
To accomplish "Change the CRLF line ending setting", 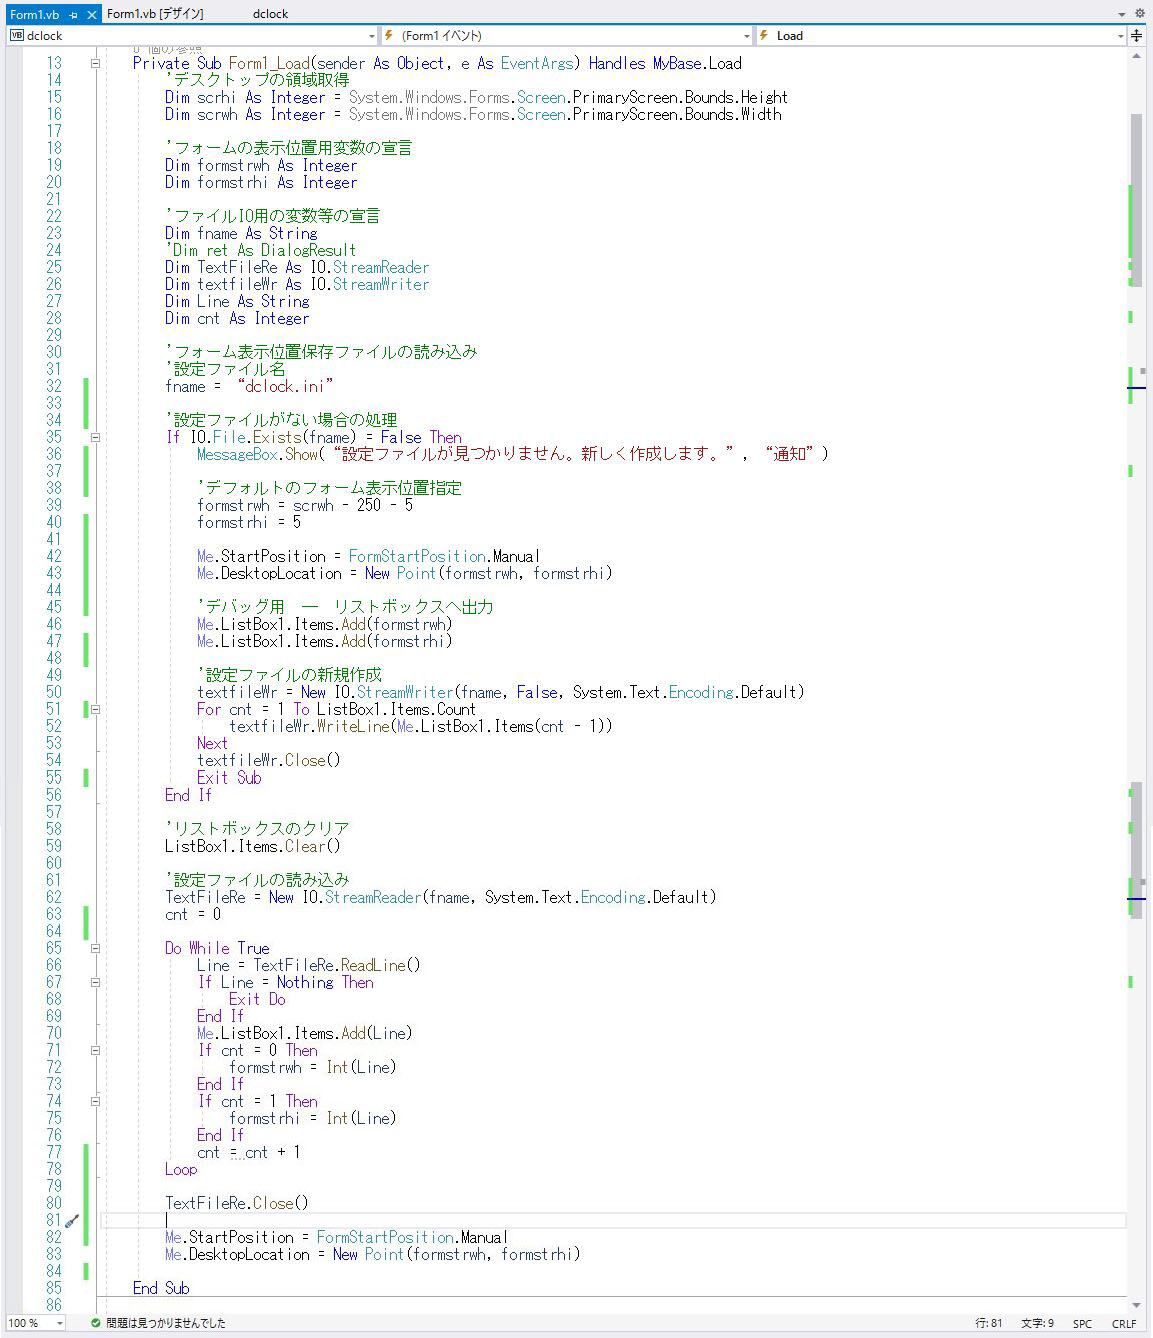I will tap(1124, 1323).
